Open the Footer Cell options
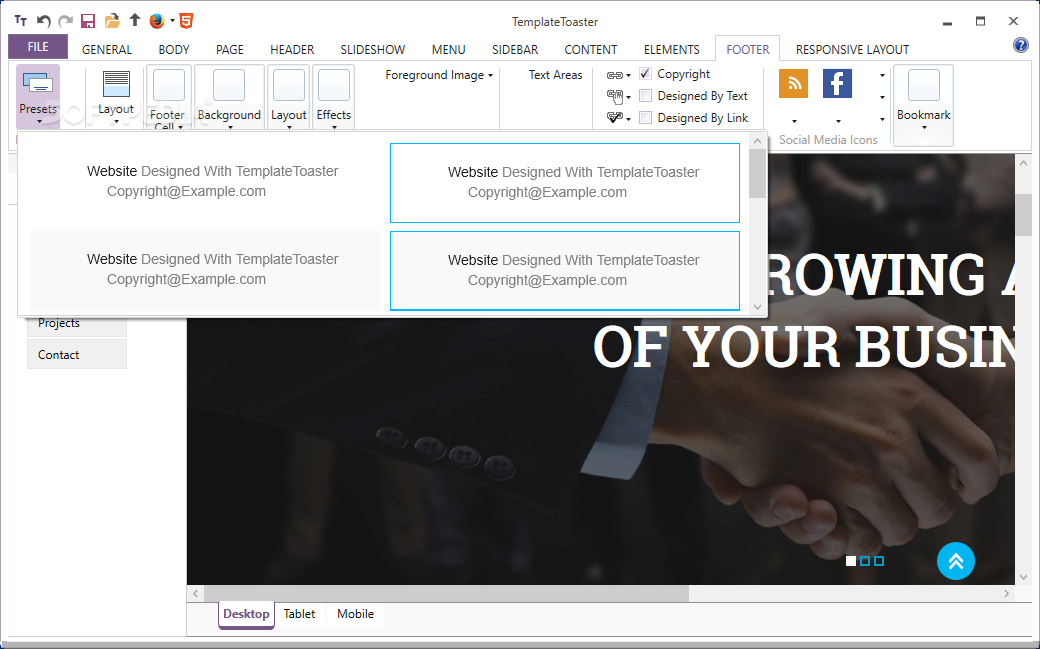The width and height of the screenshot is (1040, 649). pyautogui.click(x=168, y=97)
